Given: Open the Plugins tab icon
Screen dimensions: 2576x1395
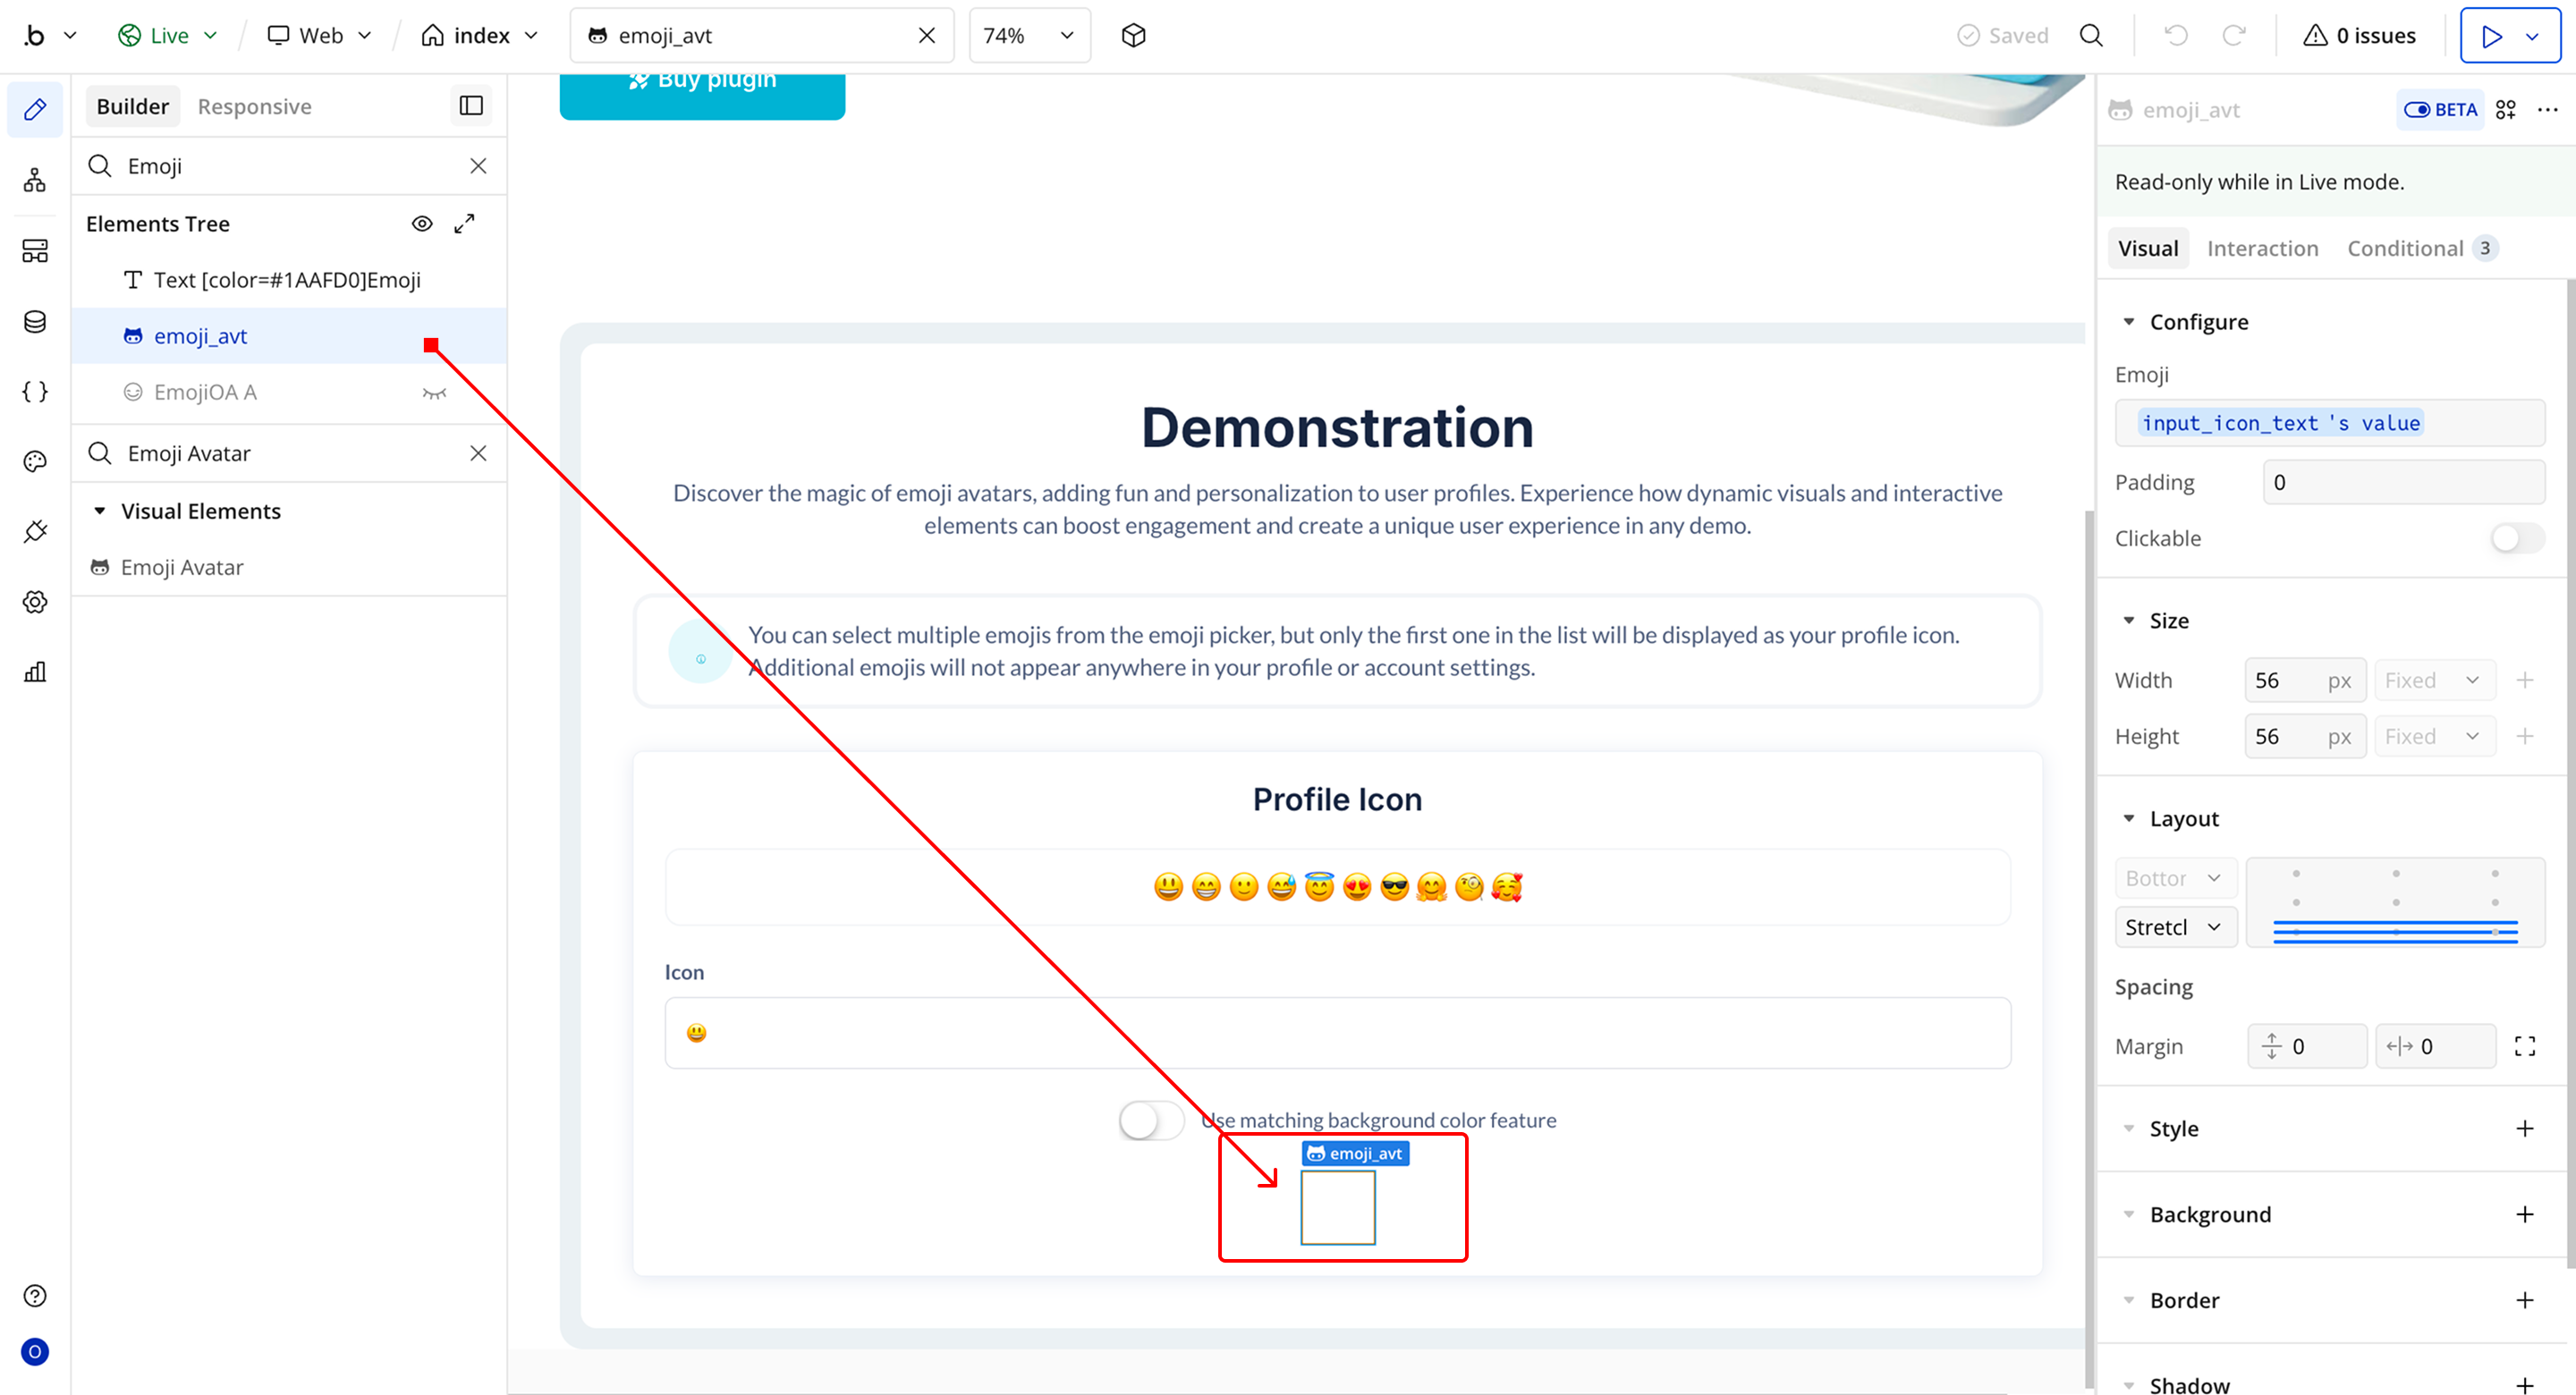Looking at the screenshot, I should point(35,531).
